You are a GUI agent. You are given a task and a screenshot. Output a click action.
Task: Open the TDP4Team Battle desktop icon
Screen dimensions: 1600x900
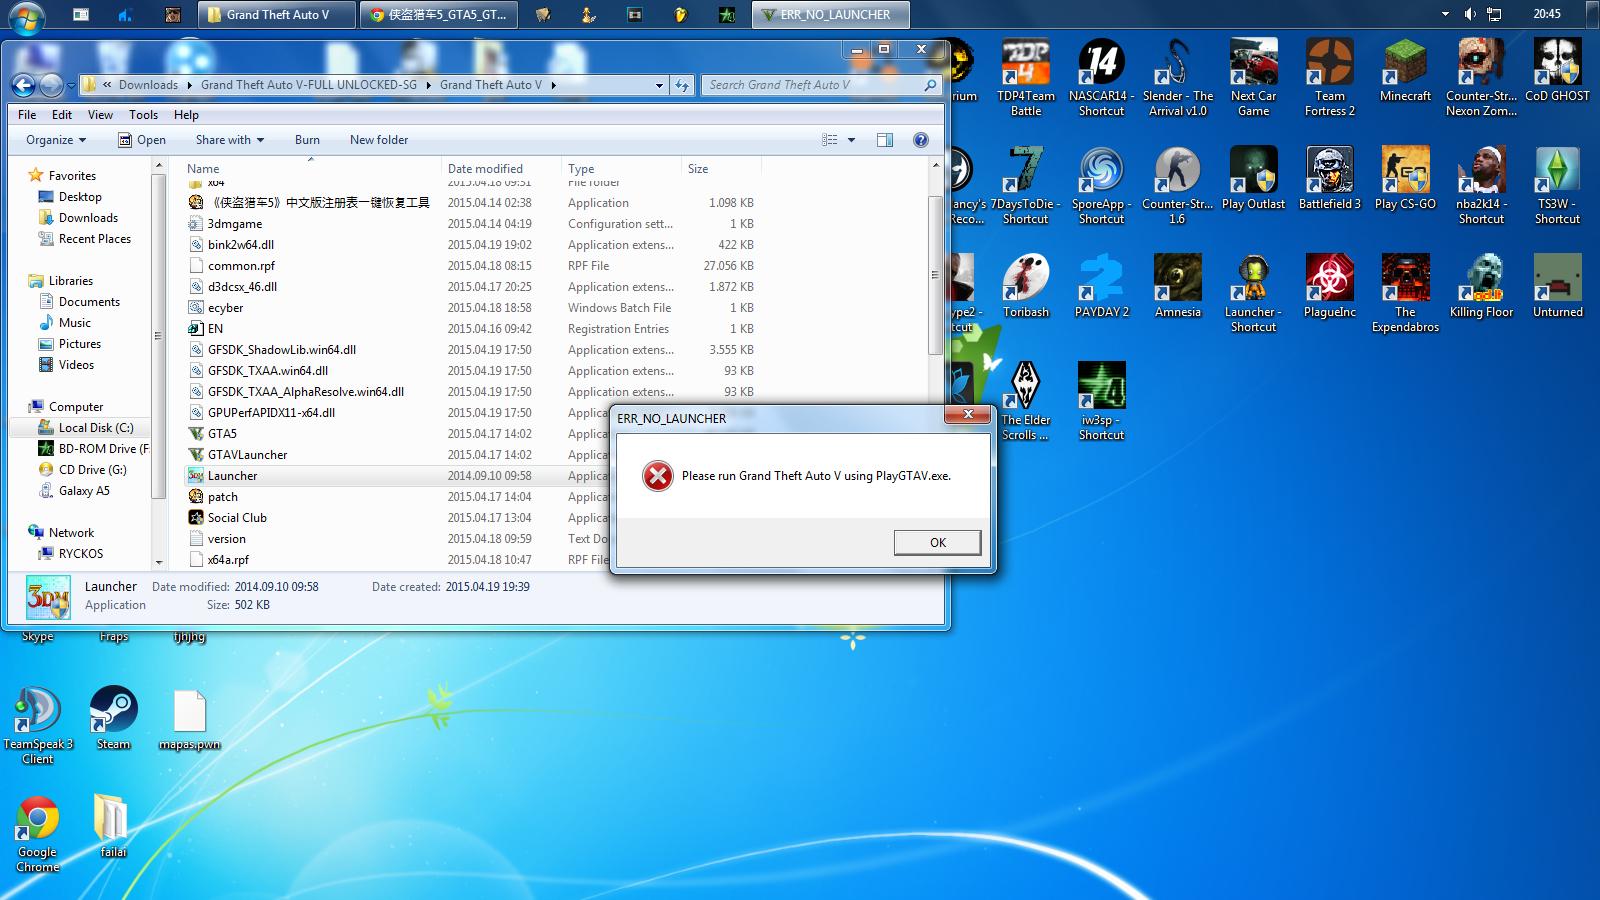(1025, 78)
